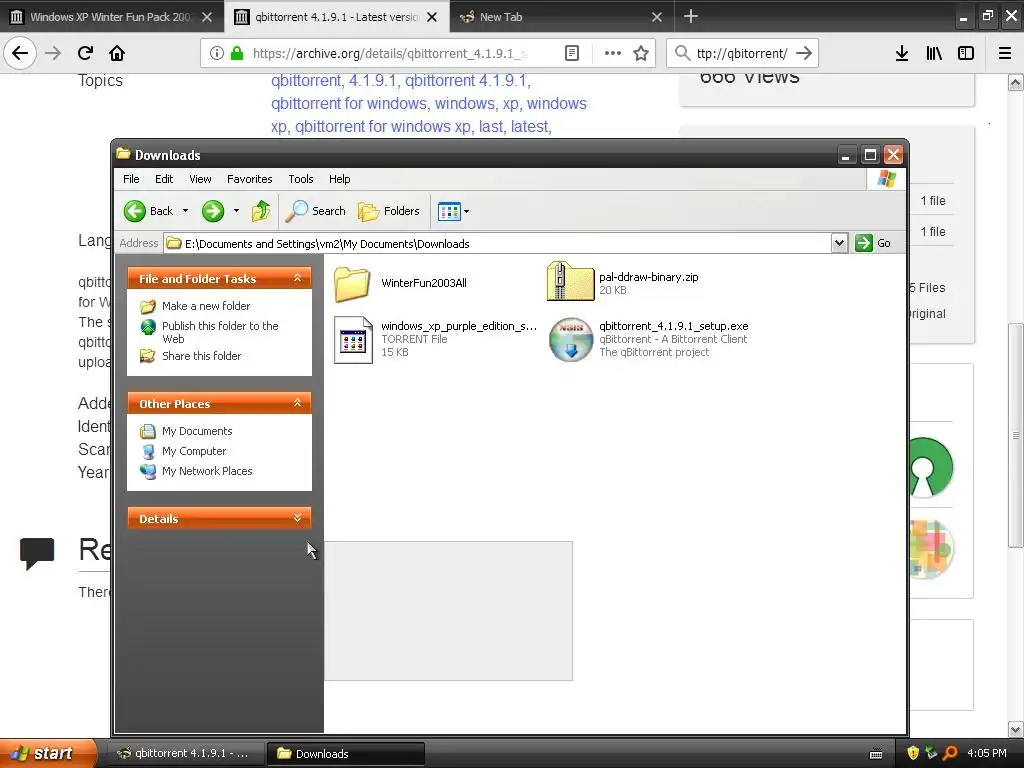
Task: Toggle the Folders pane button
Action: click(x=389, y=211)
